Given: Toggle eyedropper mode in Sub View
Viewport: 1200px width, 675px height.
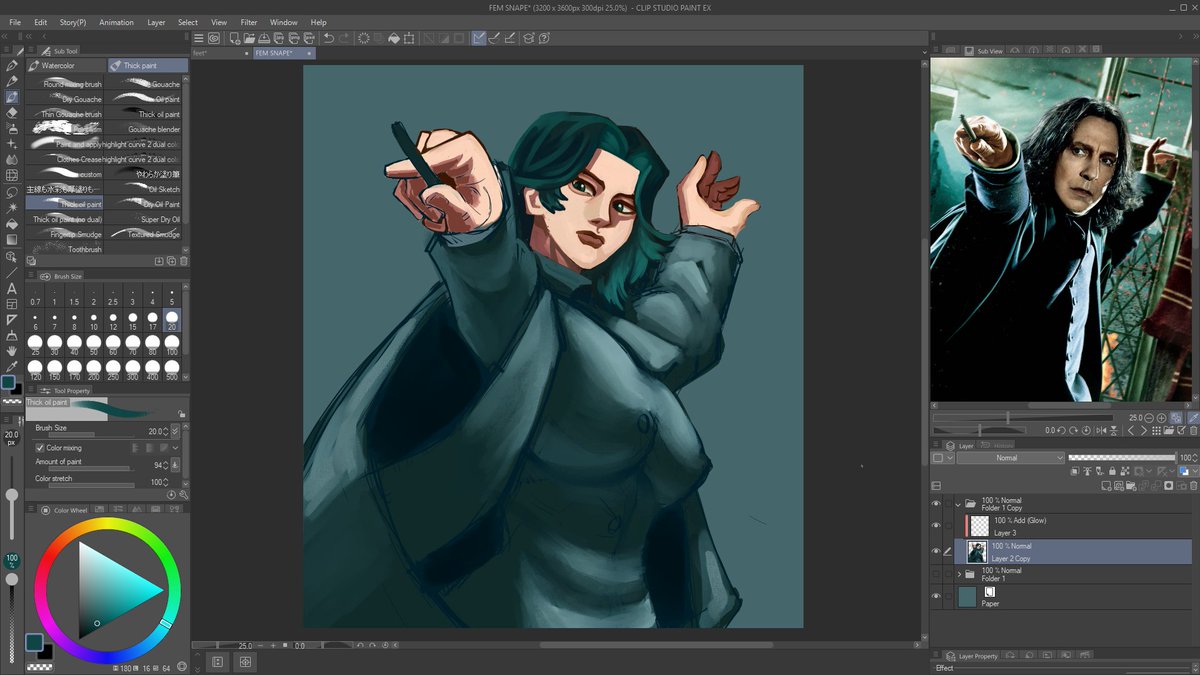Looking at the screenshot, I should 1193,418.
